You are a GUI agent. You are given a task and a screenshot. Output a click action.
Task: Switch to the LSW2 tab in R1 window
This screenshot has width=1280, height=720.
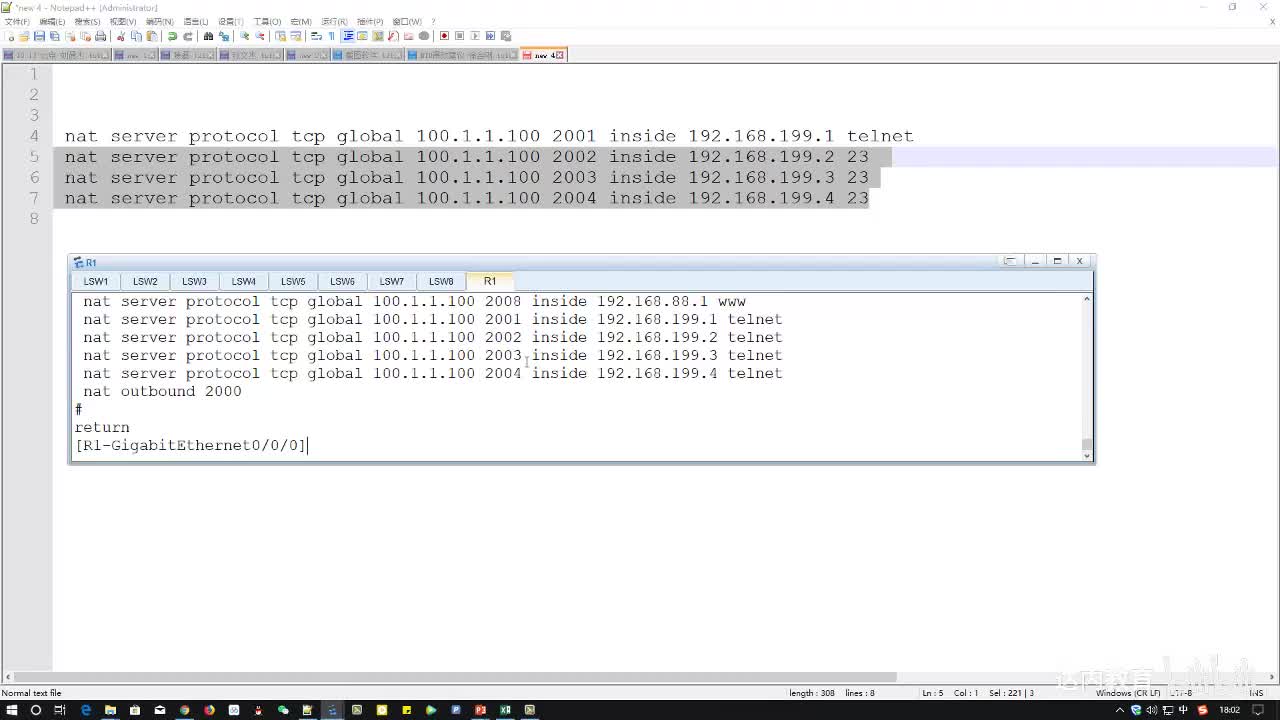point(145,281)
